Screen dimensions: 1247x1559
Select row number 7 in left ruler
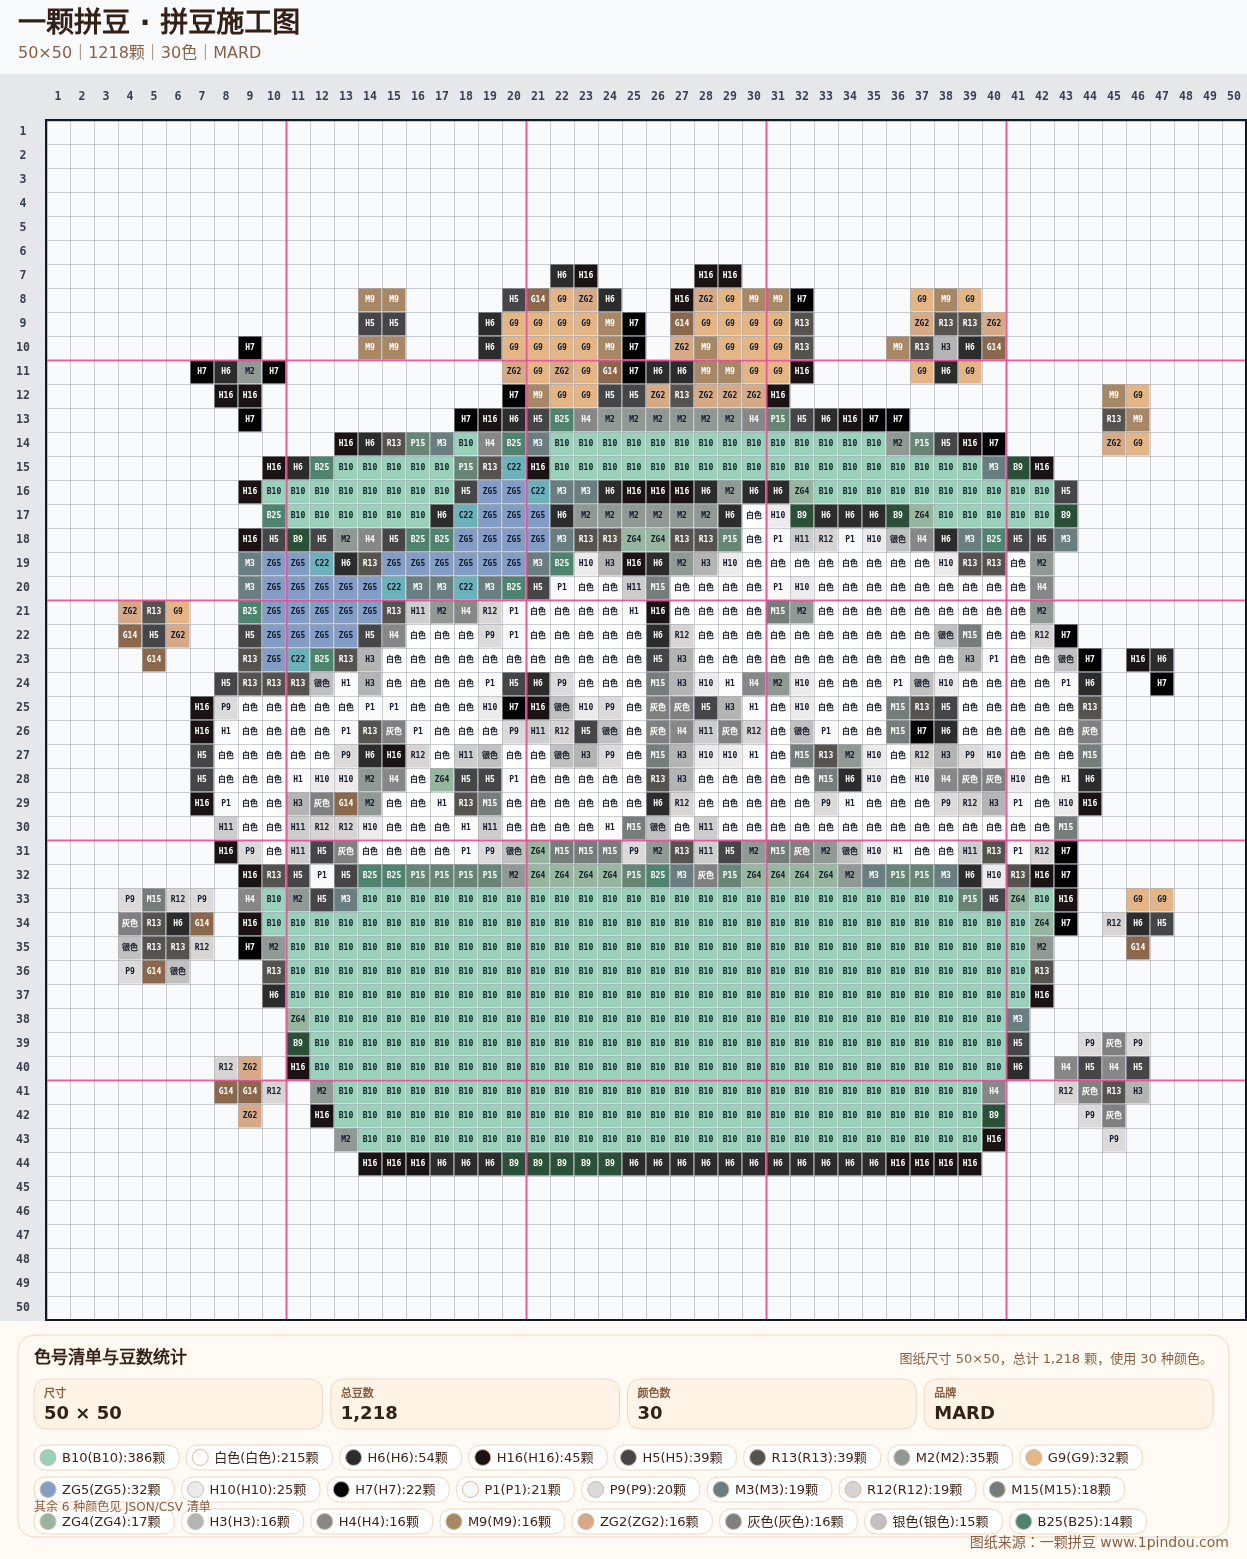23,275
